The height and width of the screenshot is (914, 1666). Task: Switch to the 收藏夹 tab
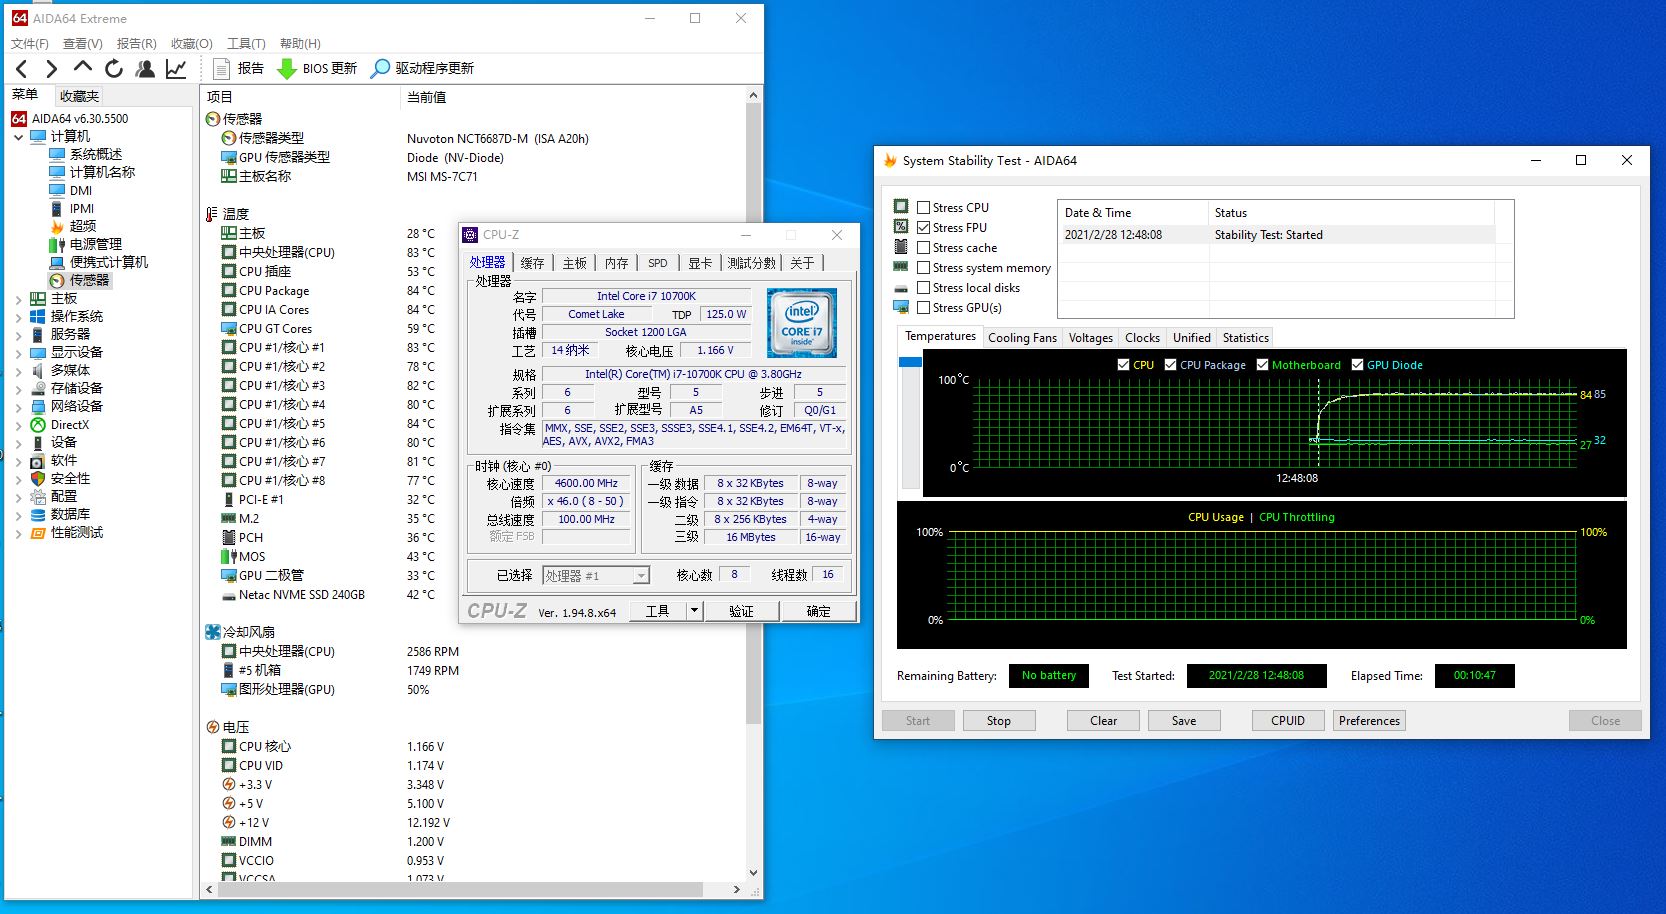79,96
